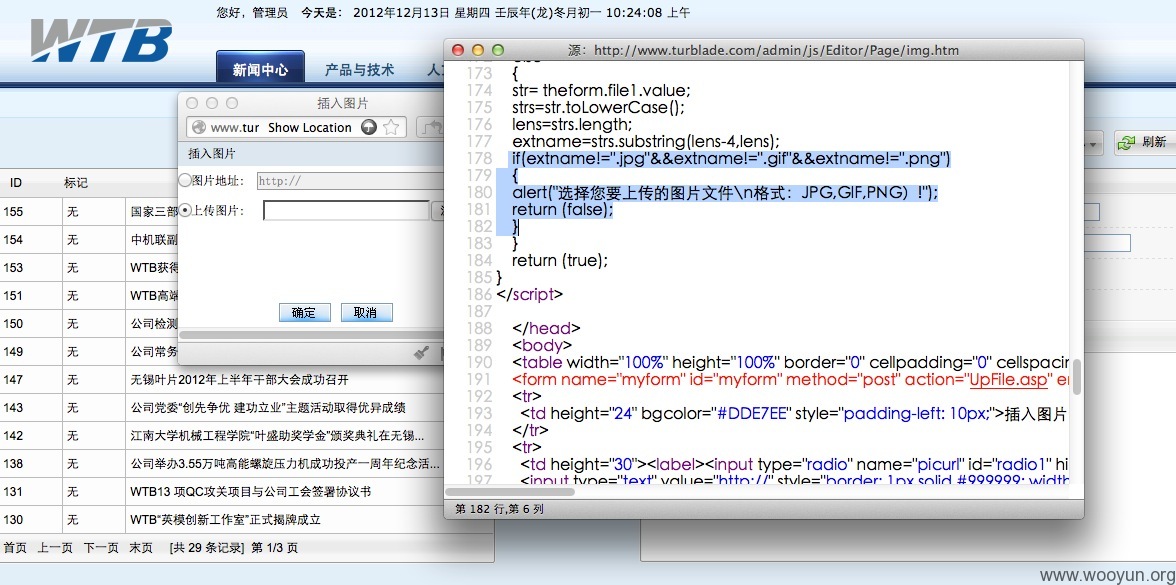This screenshot has width=1176, height=585.
Task: Click ID cell 151
Action: click(x=14, y=296)
